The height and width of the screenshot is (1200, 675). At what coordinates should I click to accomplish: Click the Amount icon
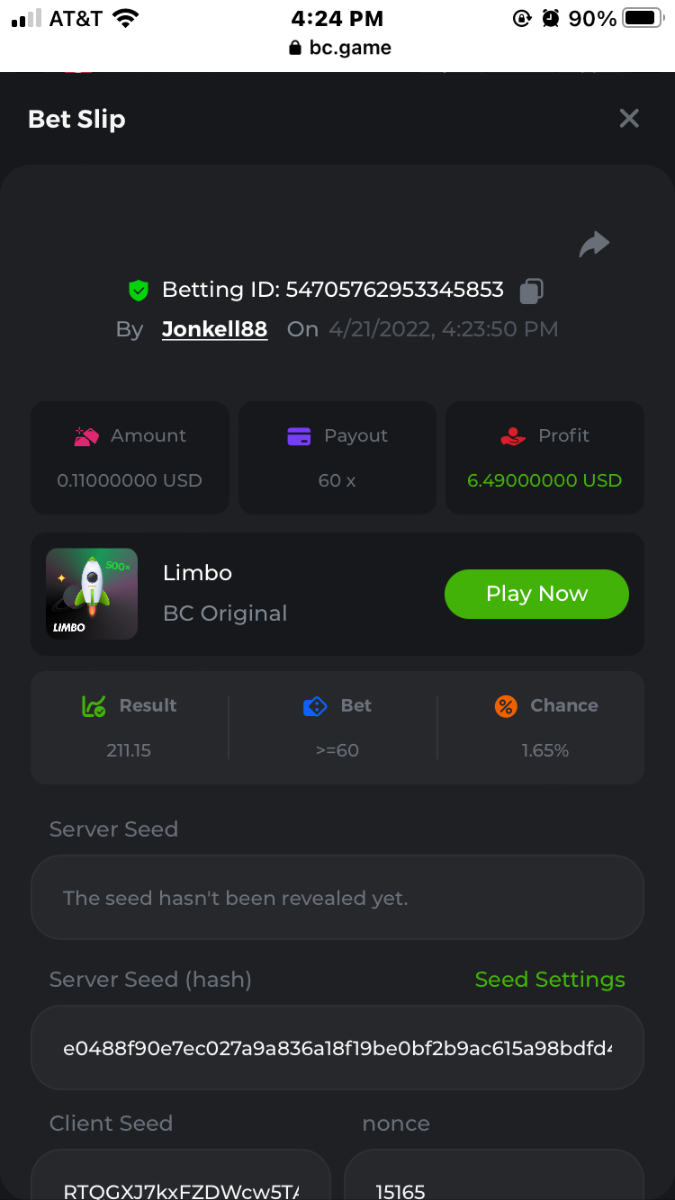(86, 436)
